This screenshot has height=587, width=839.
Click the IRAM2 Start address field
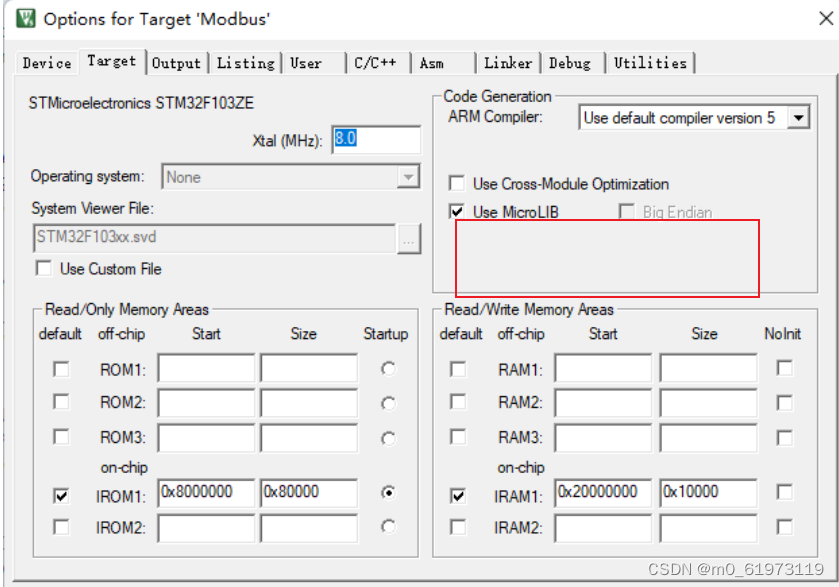click(603, 529)
